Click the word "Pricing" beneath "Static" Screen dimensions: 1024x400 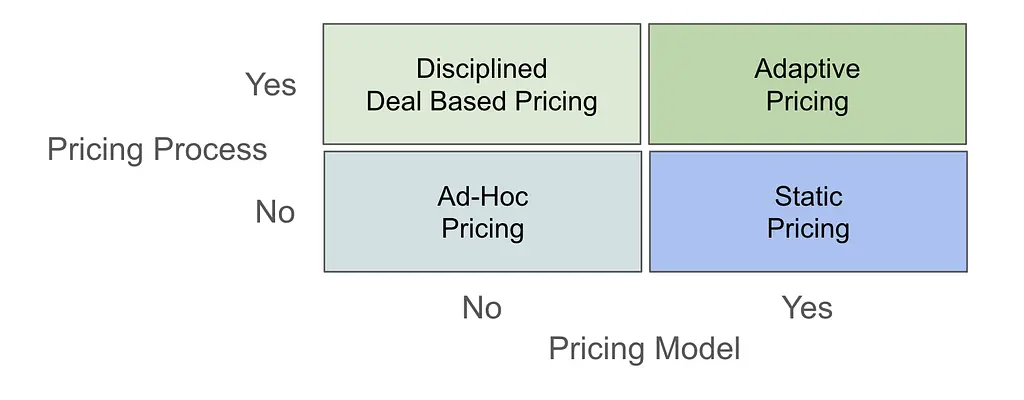point(808,228)
